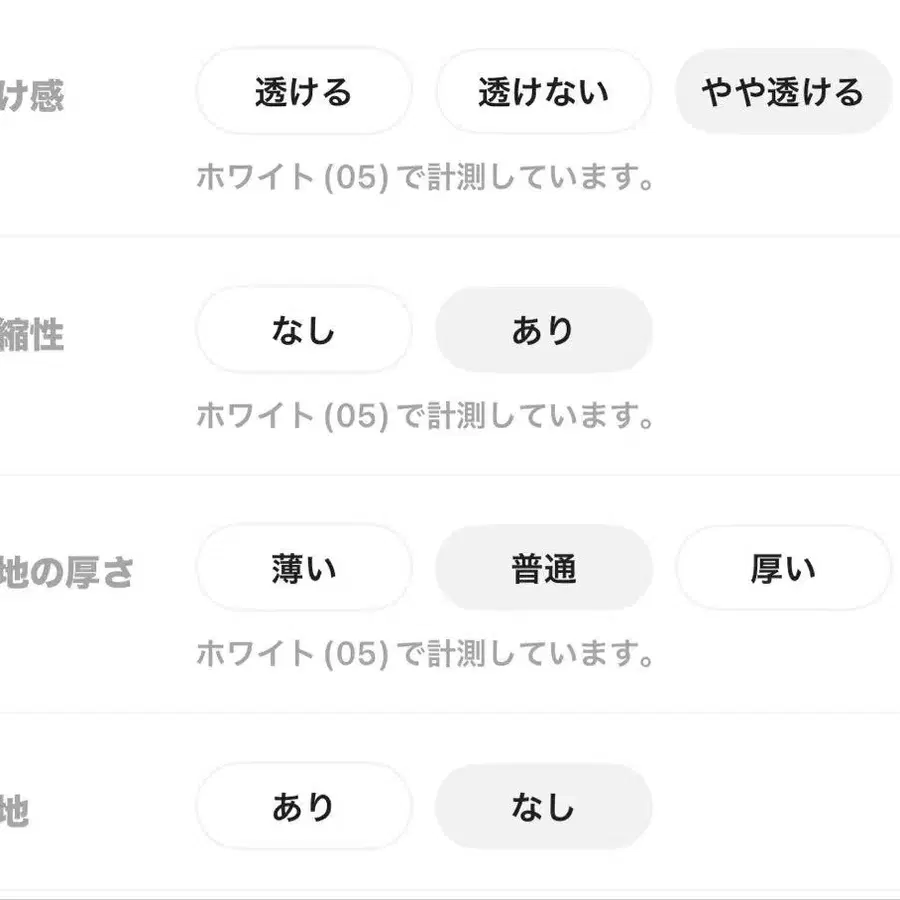Click the divider line below the sheerness section
Screen dimensions: 900x900
tap(450, 236)
